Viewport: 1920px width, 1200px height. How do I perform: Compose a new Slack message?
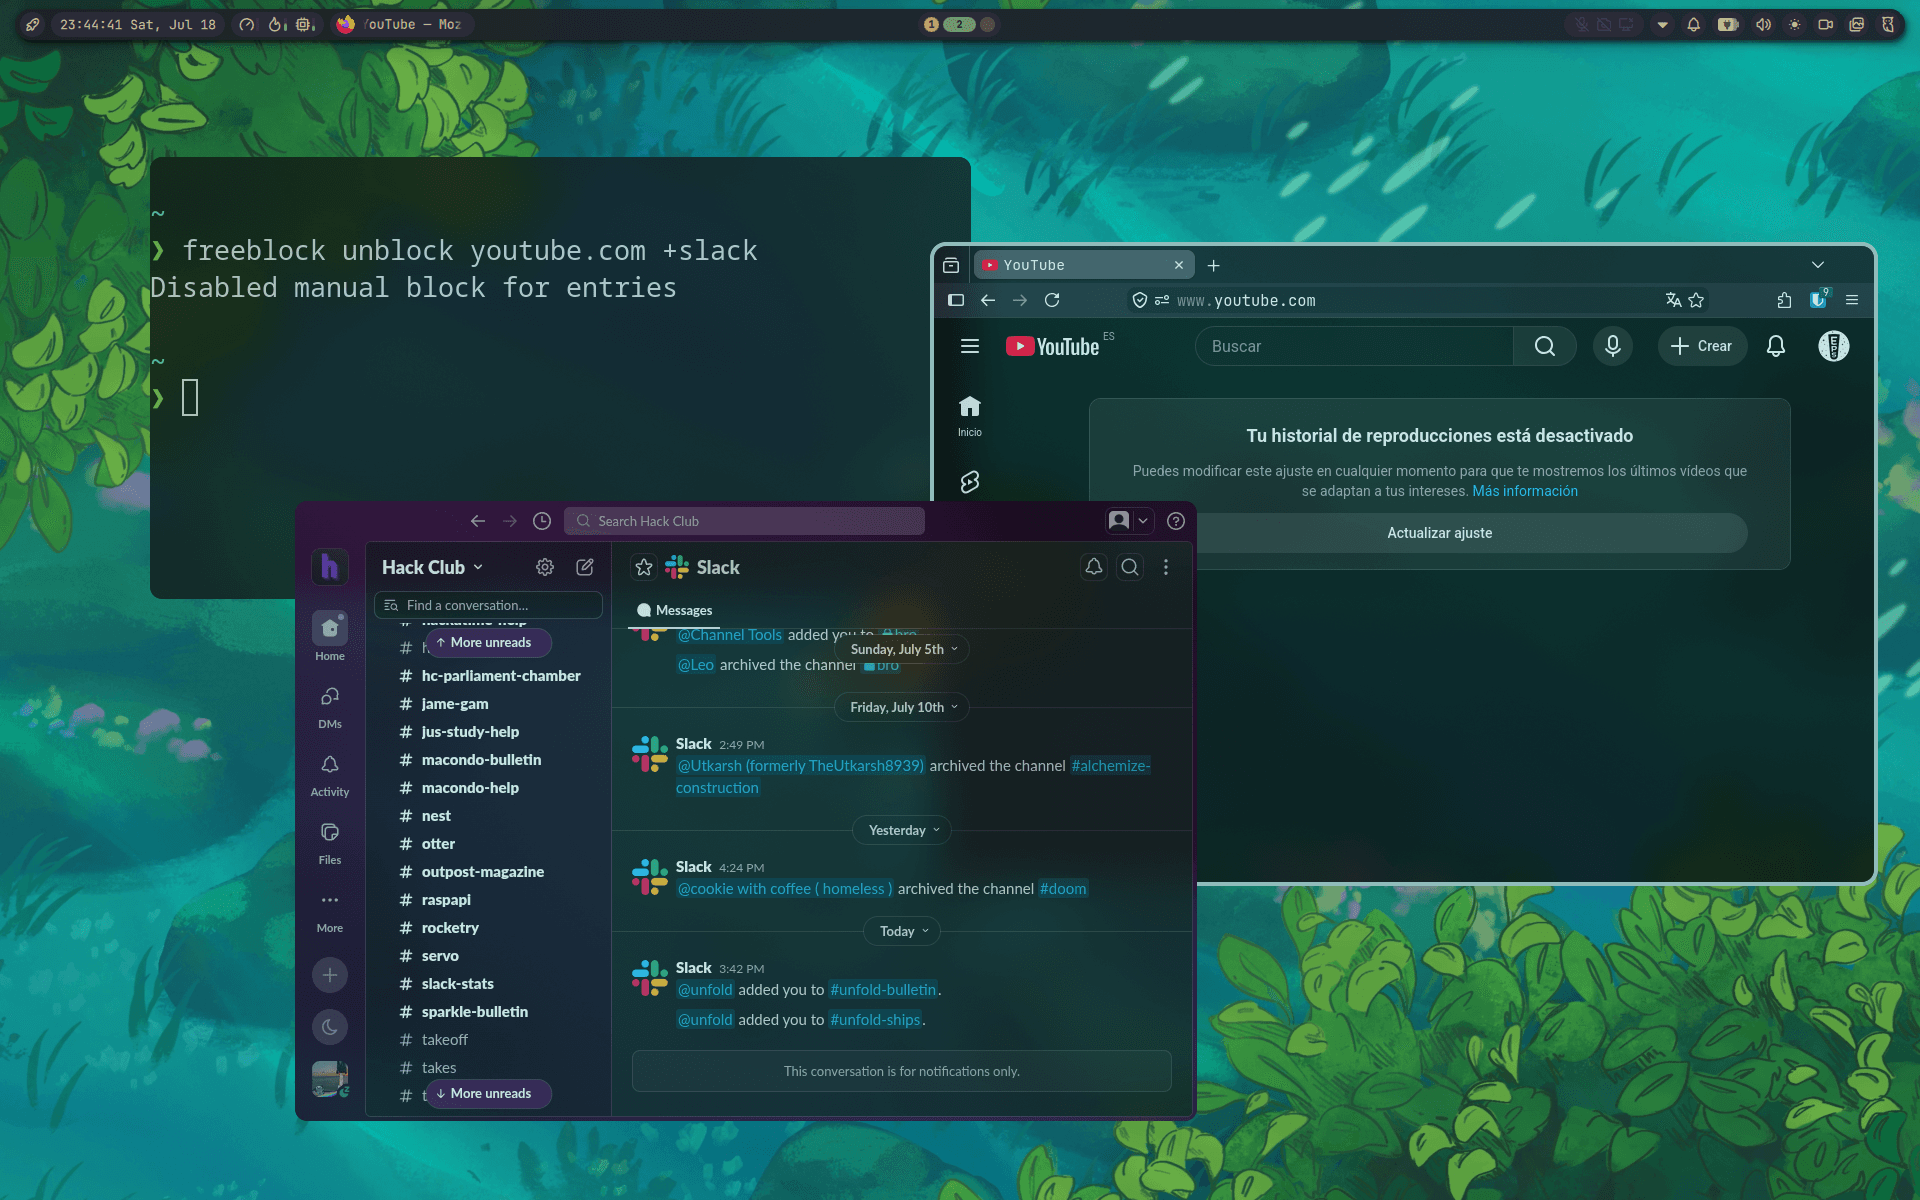click(585, 567)
